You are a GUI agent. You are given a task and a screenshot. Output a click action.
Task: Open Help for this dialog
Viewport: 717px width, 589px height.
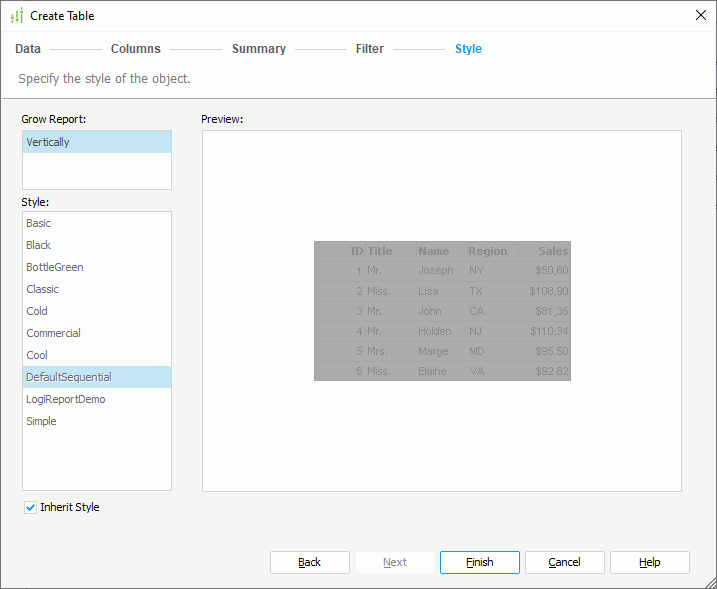(650, 562)
